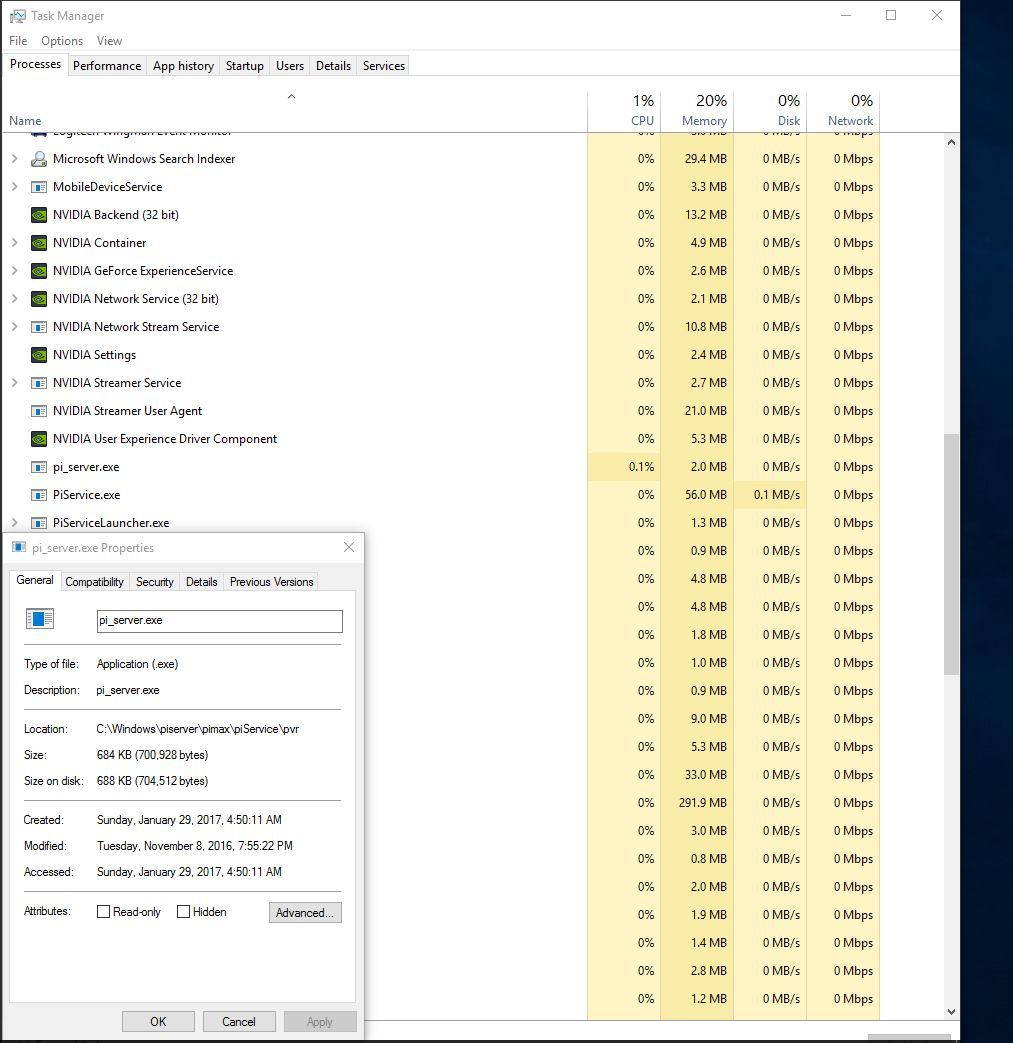Click Cancel in Properties dialog

coord(239,1022)
